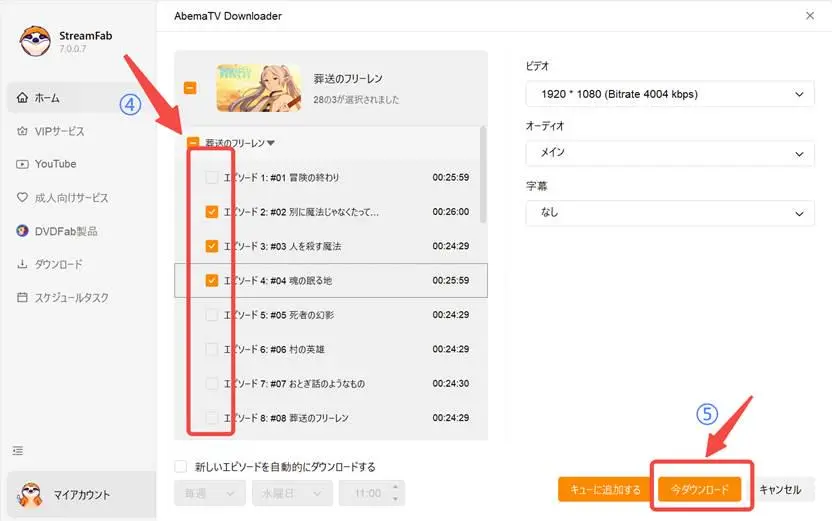Click the DVDFab product icon

(x=22, y=231)
